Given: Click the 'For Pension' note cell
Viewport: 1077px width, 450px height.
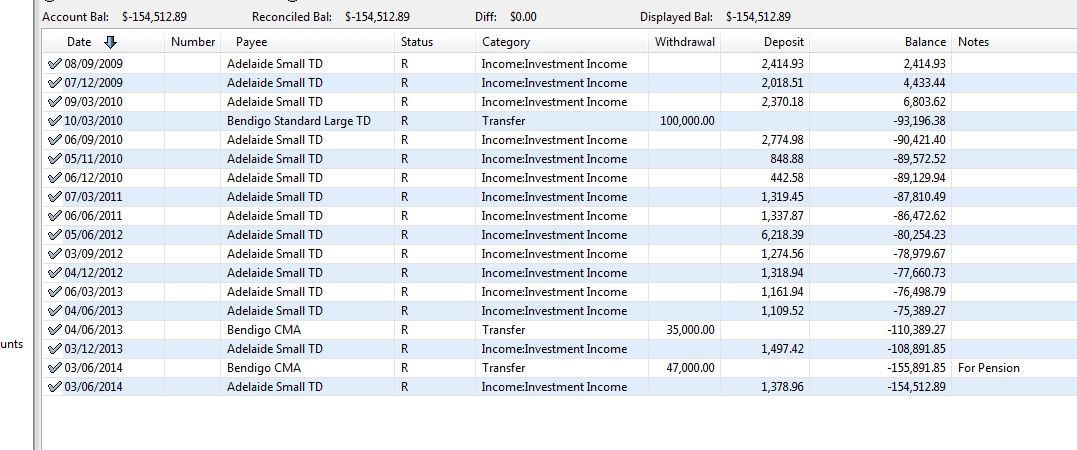Looking at the screenshot, I should pos(988,368).
